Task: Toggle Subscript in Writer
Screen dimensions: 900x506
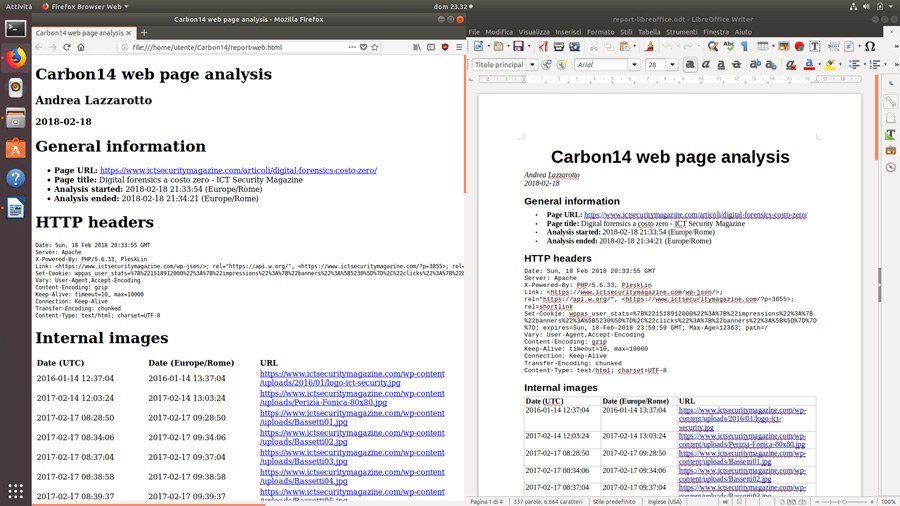Action: pyautogui.click(x=771, y=65)
